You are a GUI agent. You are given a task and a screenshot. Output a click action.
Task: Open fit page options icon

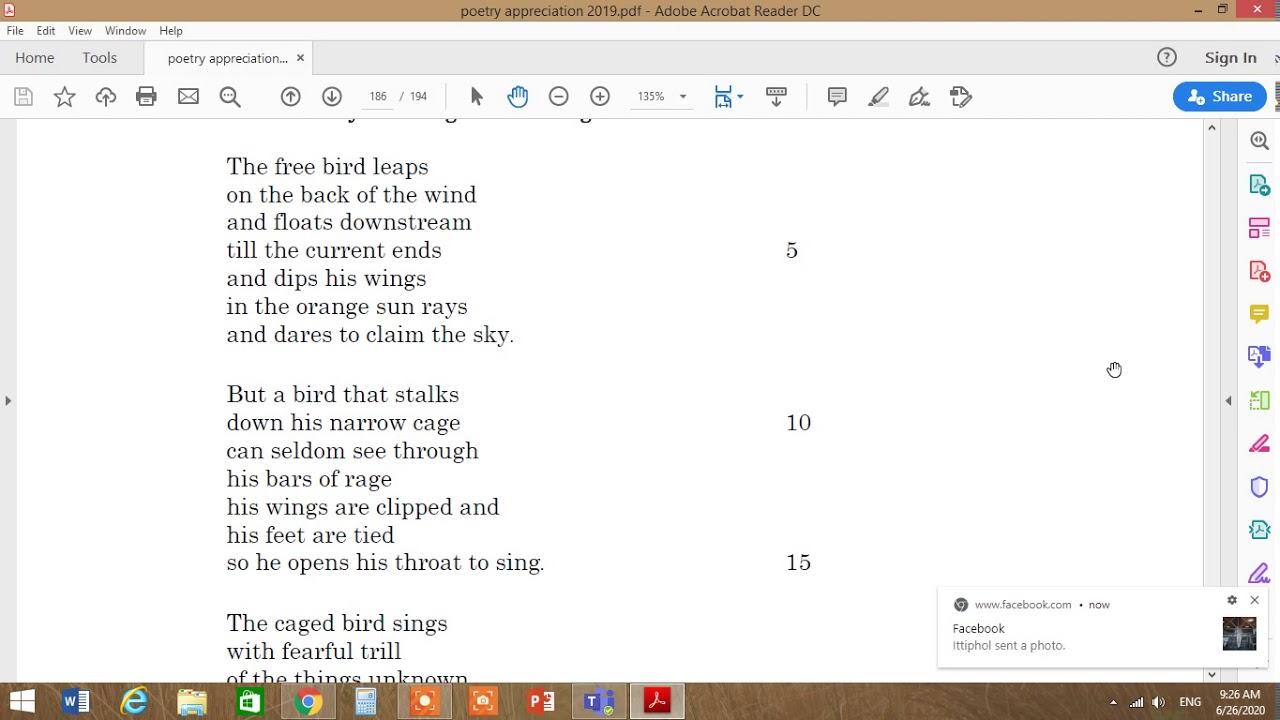[x=723, y=97]
